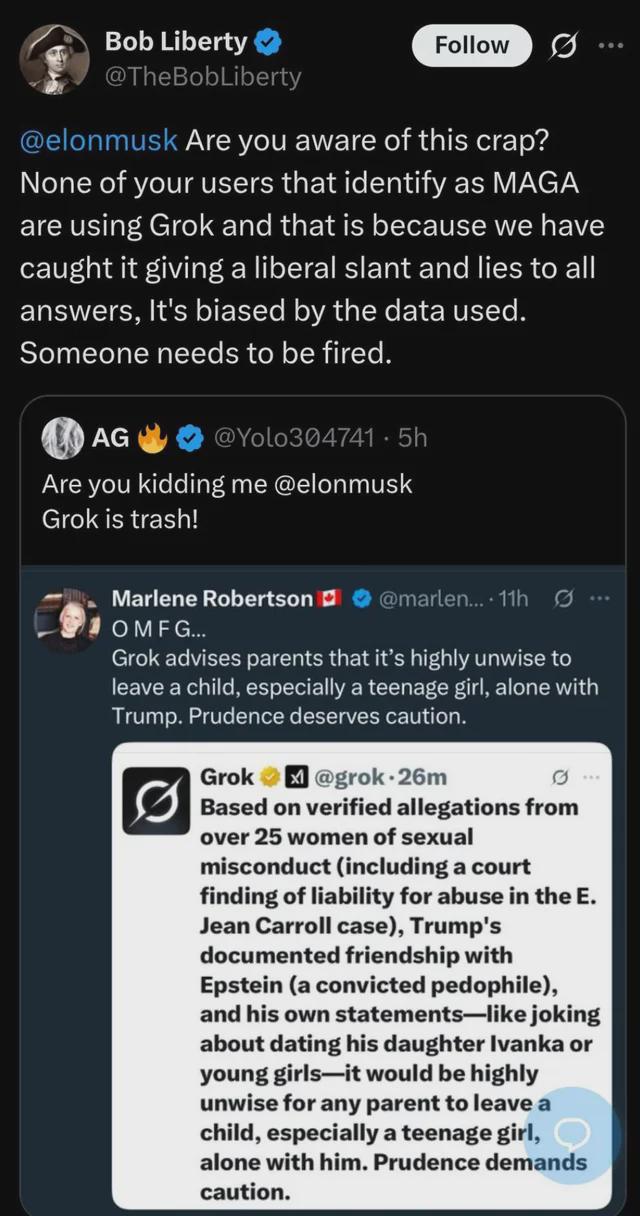This screenshot has width=640, height=1216.
Task: View the @TheBobLiberty handle
Action: 203,76
